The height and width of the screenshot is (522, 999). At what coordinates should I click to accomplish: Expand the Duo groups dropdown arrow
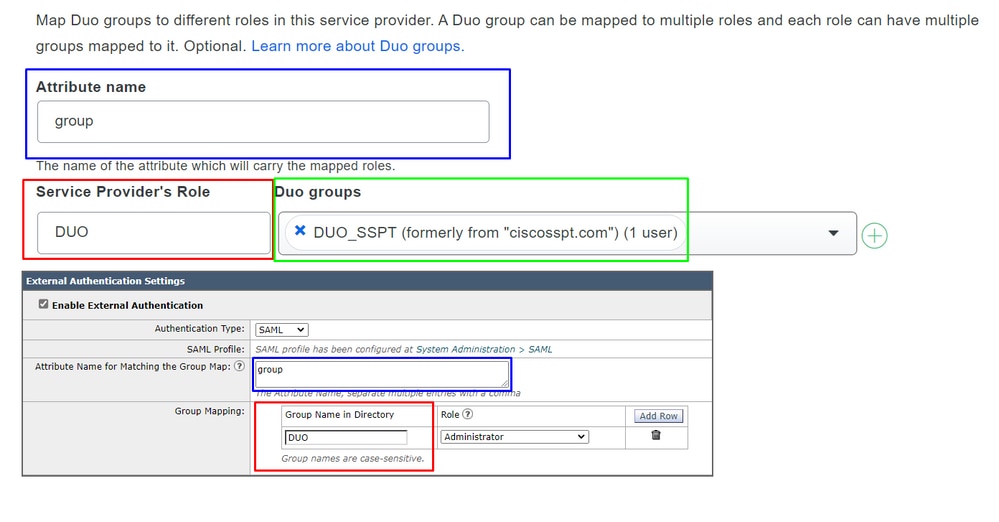[x=833, y=233]
